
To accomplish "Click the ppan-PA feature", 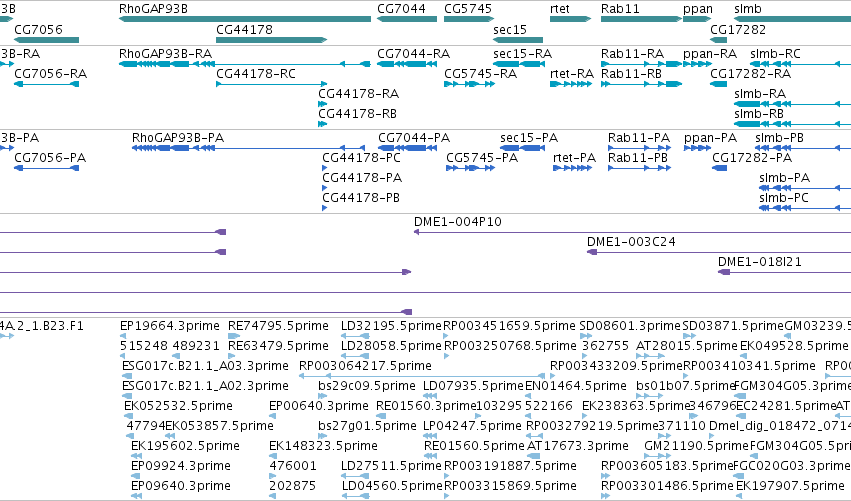I will 697,148.
